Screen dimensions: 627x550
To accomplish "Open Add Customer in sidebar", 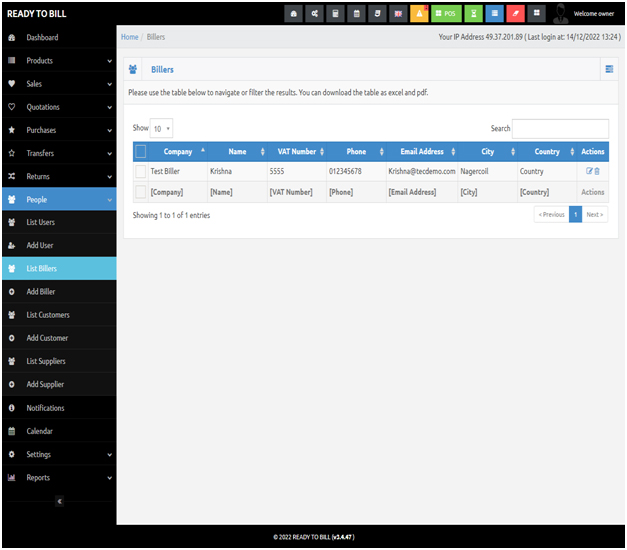I will point(59,338).
